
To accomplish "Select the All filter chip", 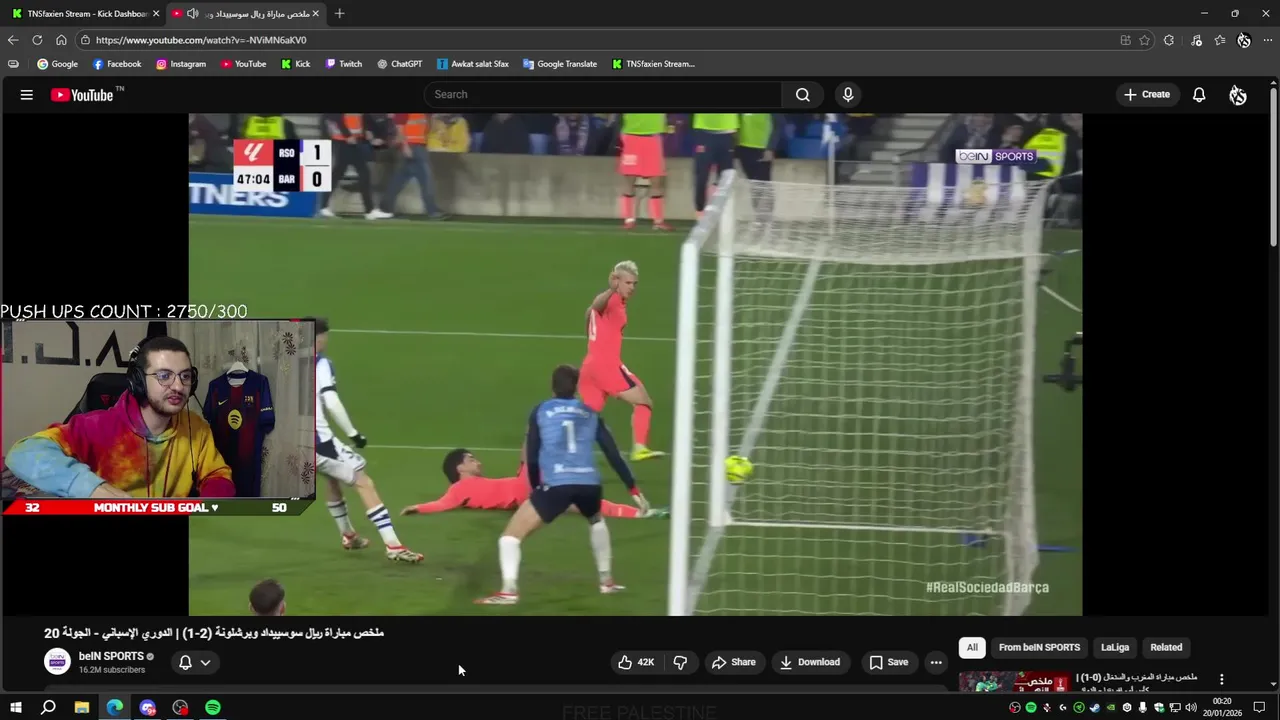I will [x=972, y=647].
